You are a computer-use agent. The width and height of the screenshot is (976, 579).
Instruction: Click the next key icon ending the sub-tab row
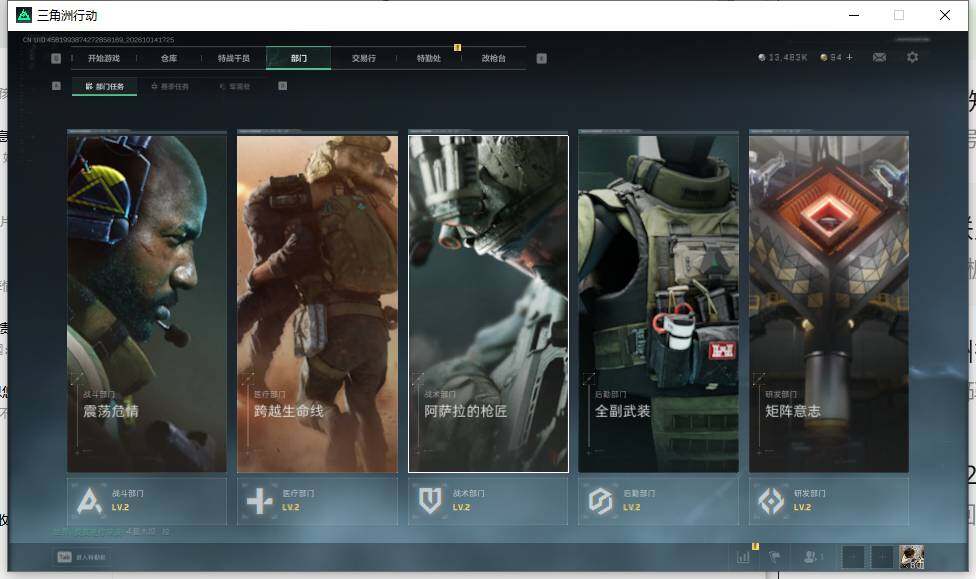[283, 86]
